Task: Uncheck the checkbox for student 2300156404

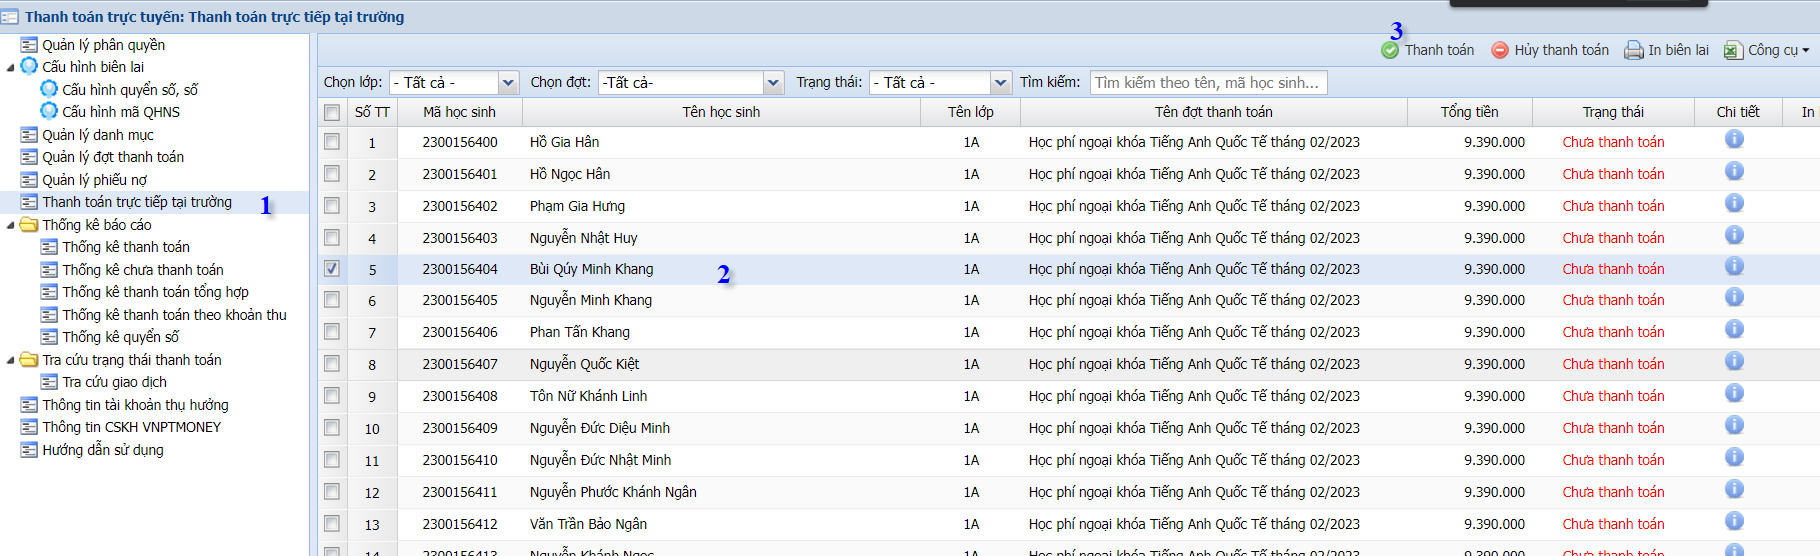Action: point(332,269)
